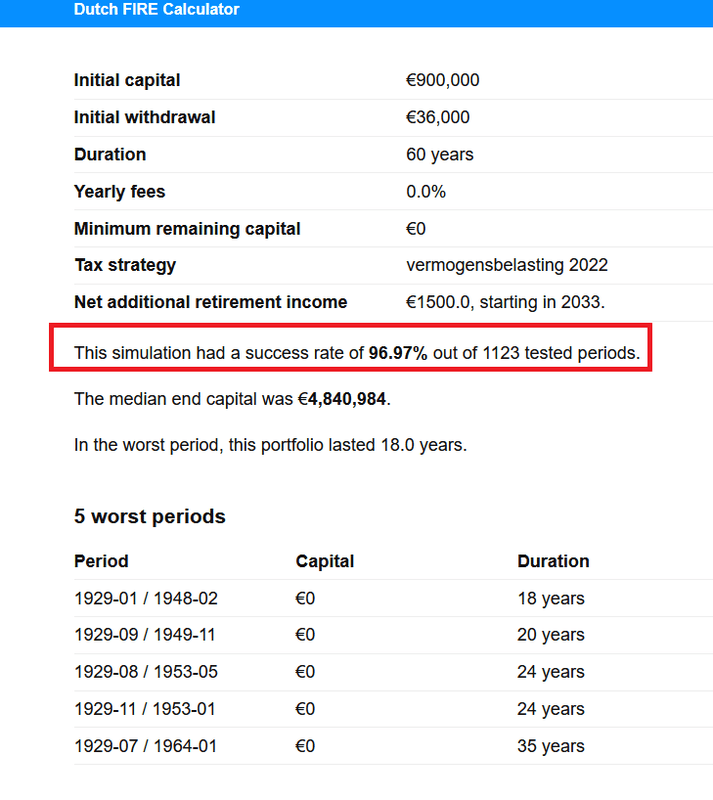Click the Period column header
This screenshot has width=713, height=800.
click(101, 561)
